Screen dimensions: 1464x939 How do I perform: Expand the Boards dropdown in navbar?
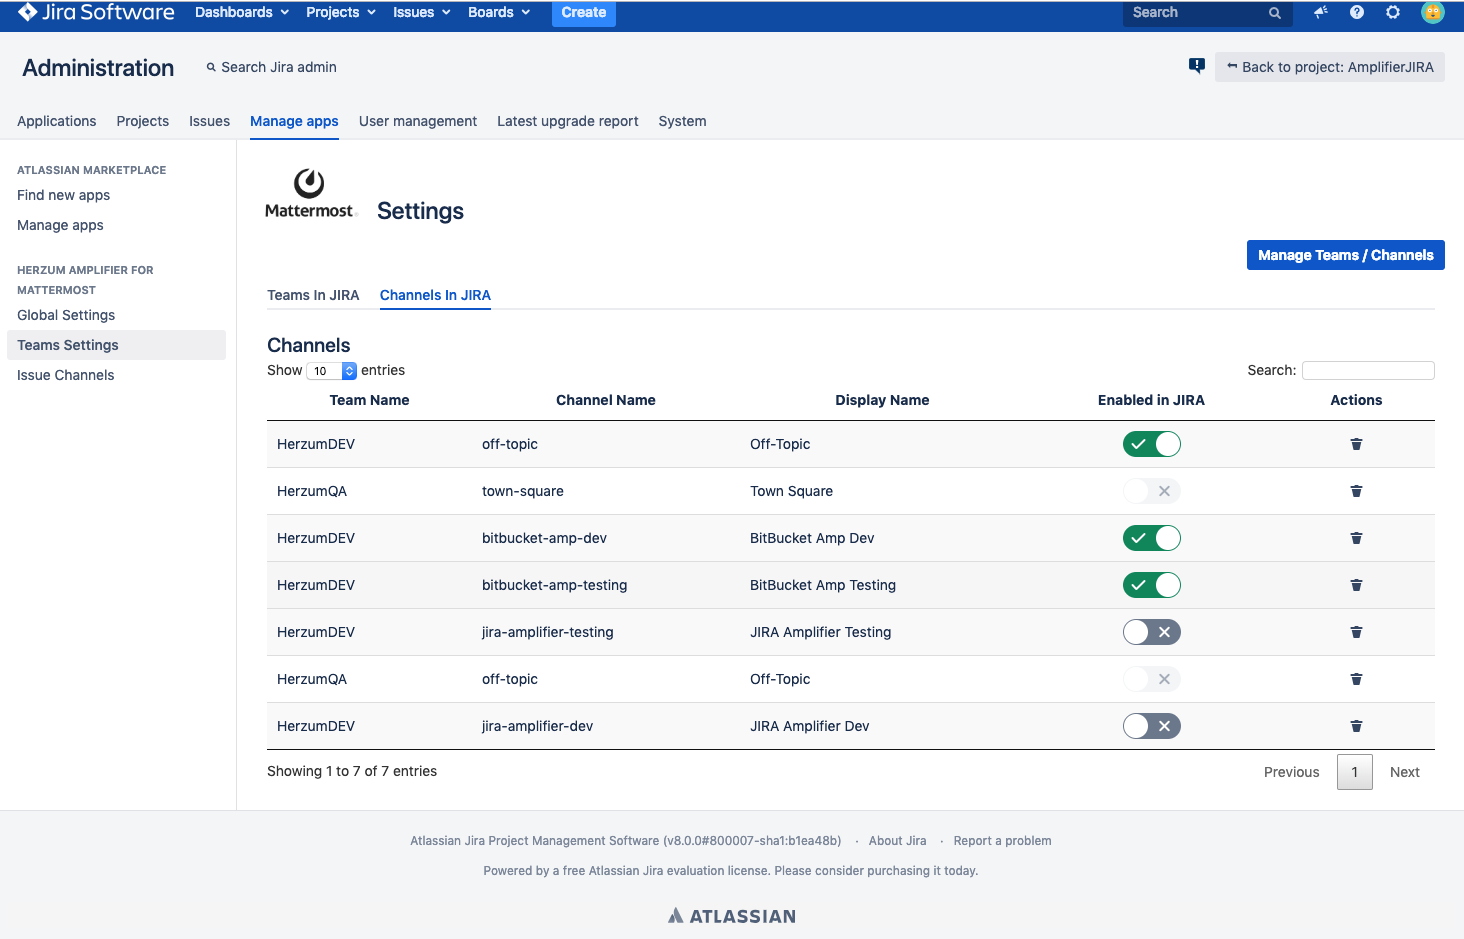pos(498,13)
